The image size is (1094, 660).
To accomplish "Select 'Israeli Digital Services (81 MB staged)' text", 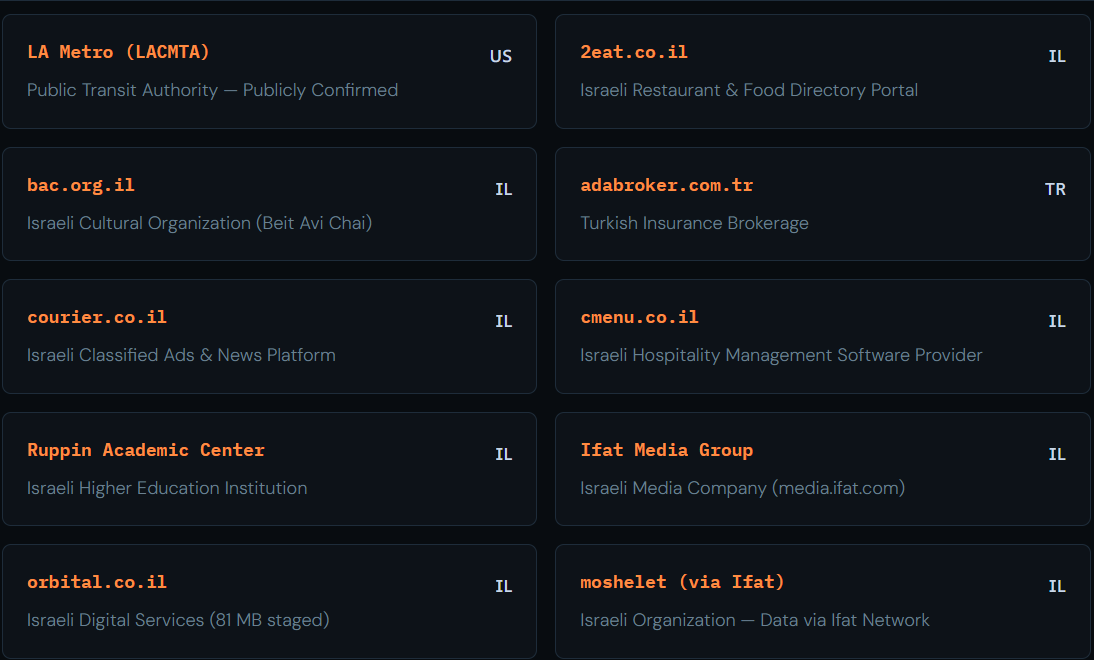I will click(x=178, y=620).
